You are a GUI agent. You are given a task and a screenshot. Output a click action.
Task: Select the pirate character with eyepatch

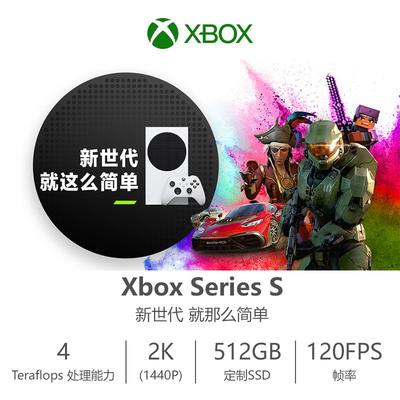[x=275, y=158]
